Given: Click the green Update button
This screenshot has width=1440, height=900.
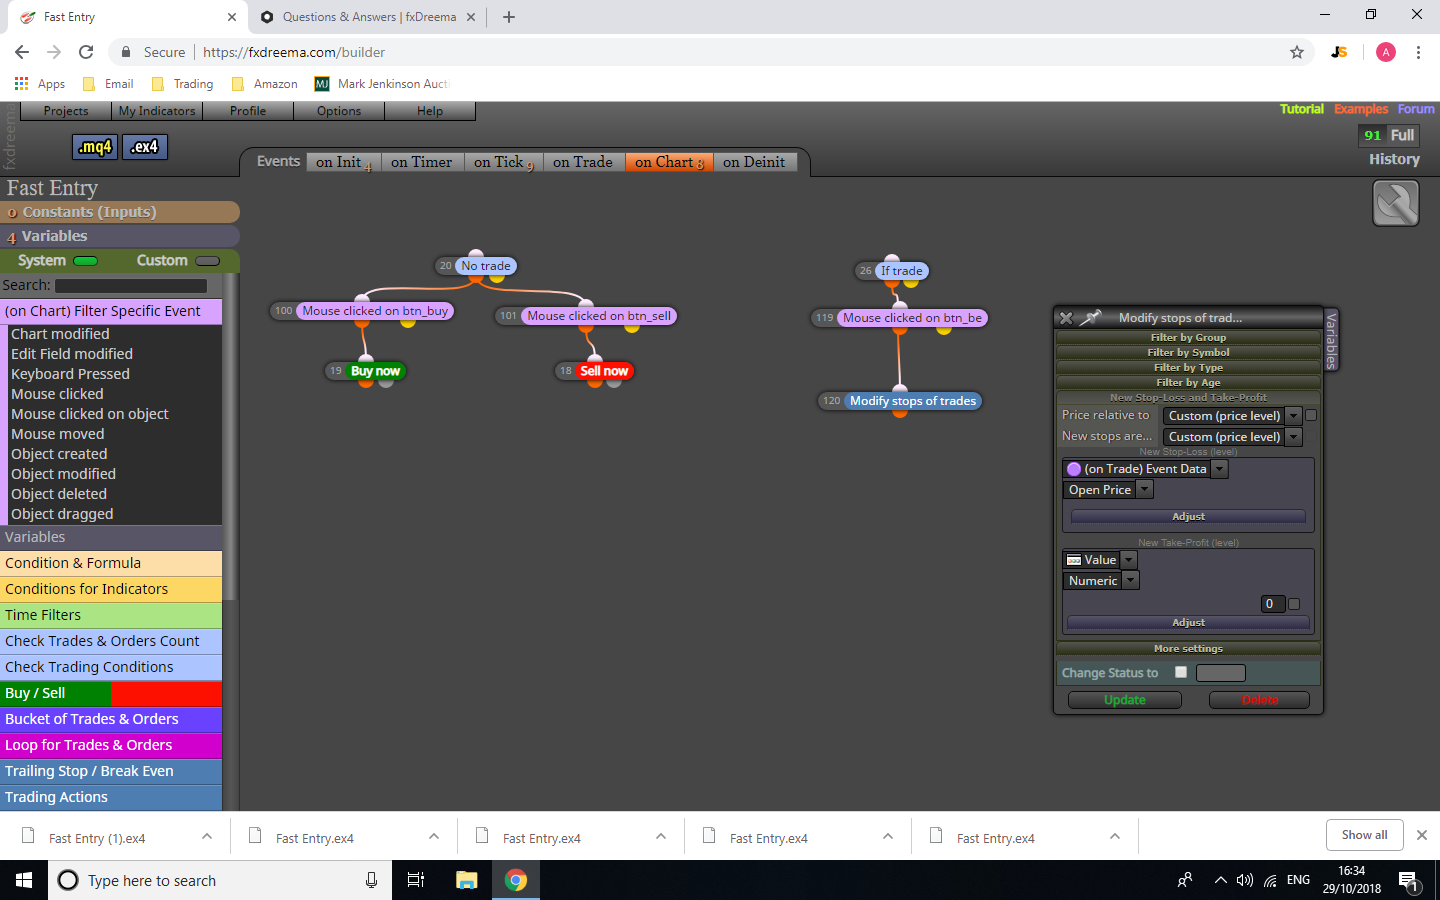Looking at the screenshot, I should tap(1125, 700).
